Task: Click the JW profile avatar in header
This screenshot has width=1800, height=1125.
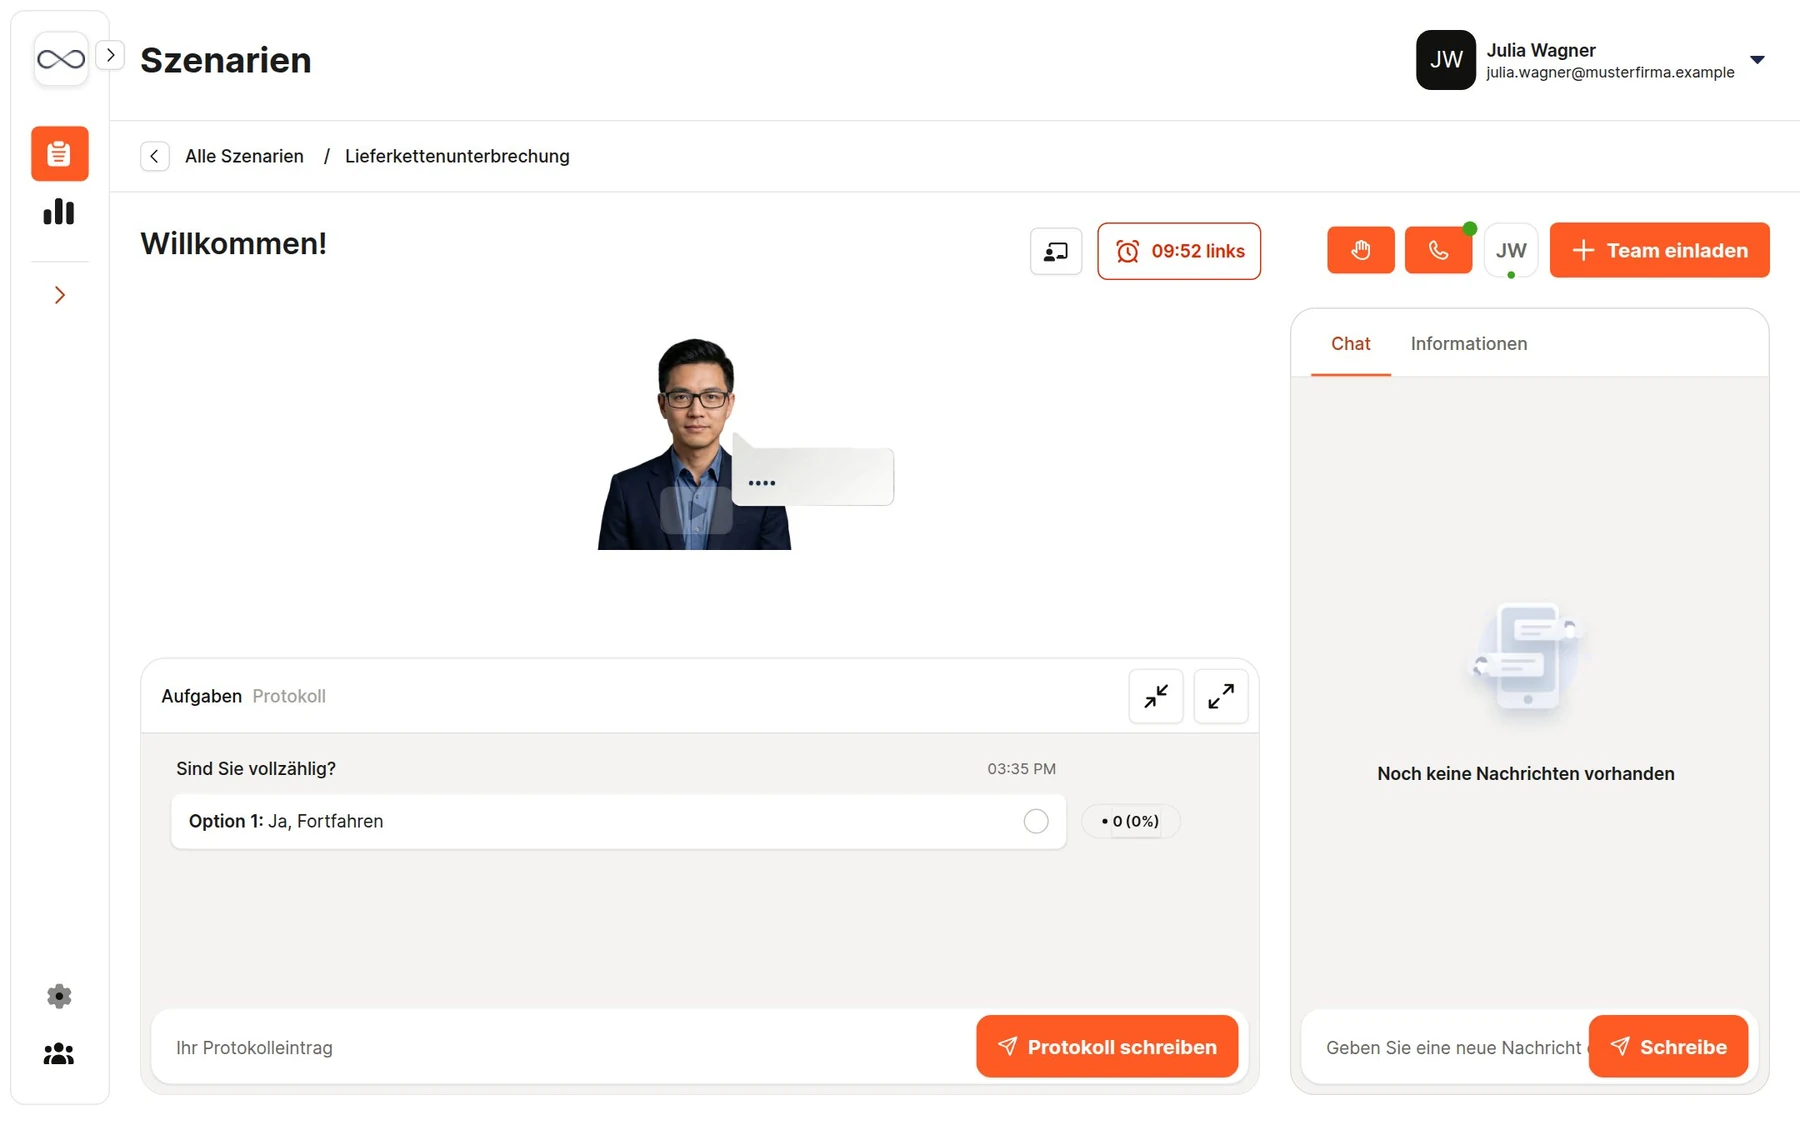Action: (x=1445, y=60)
